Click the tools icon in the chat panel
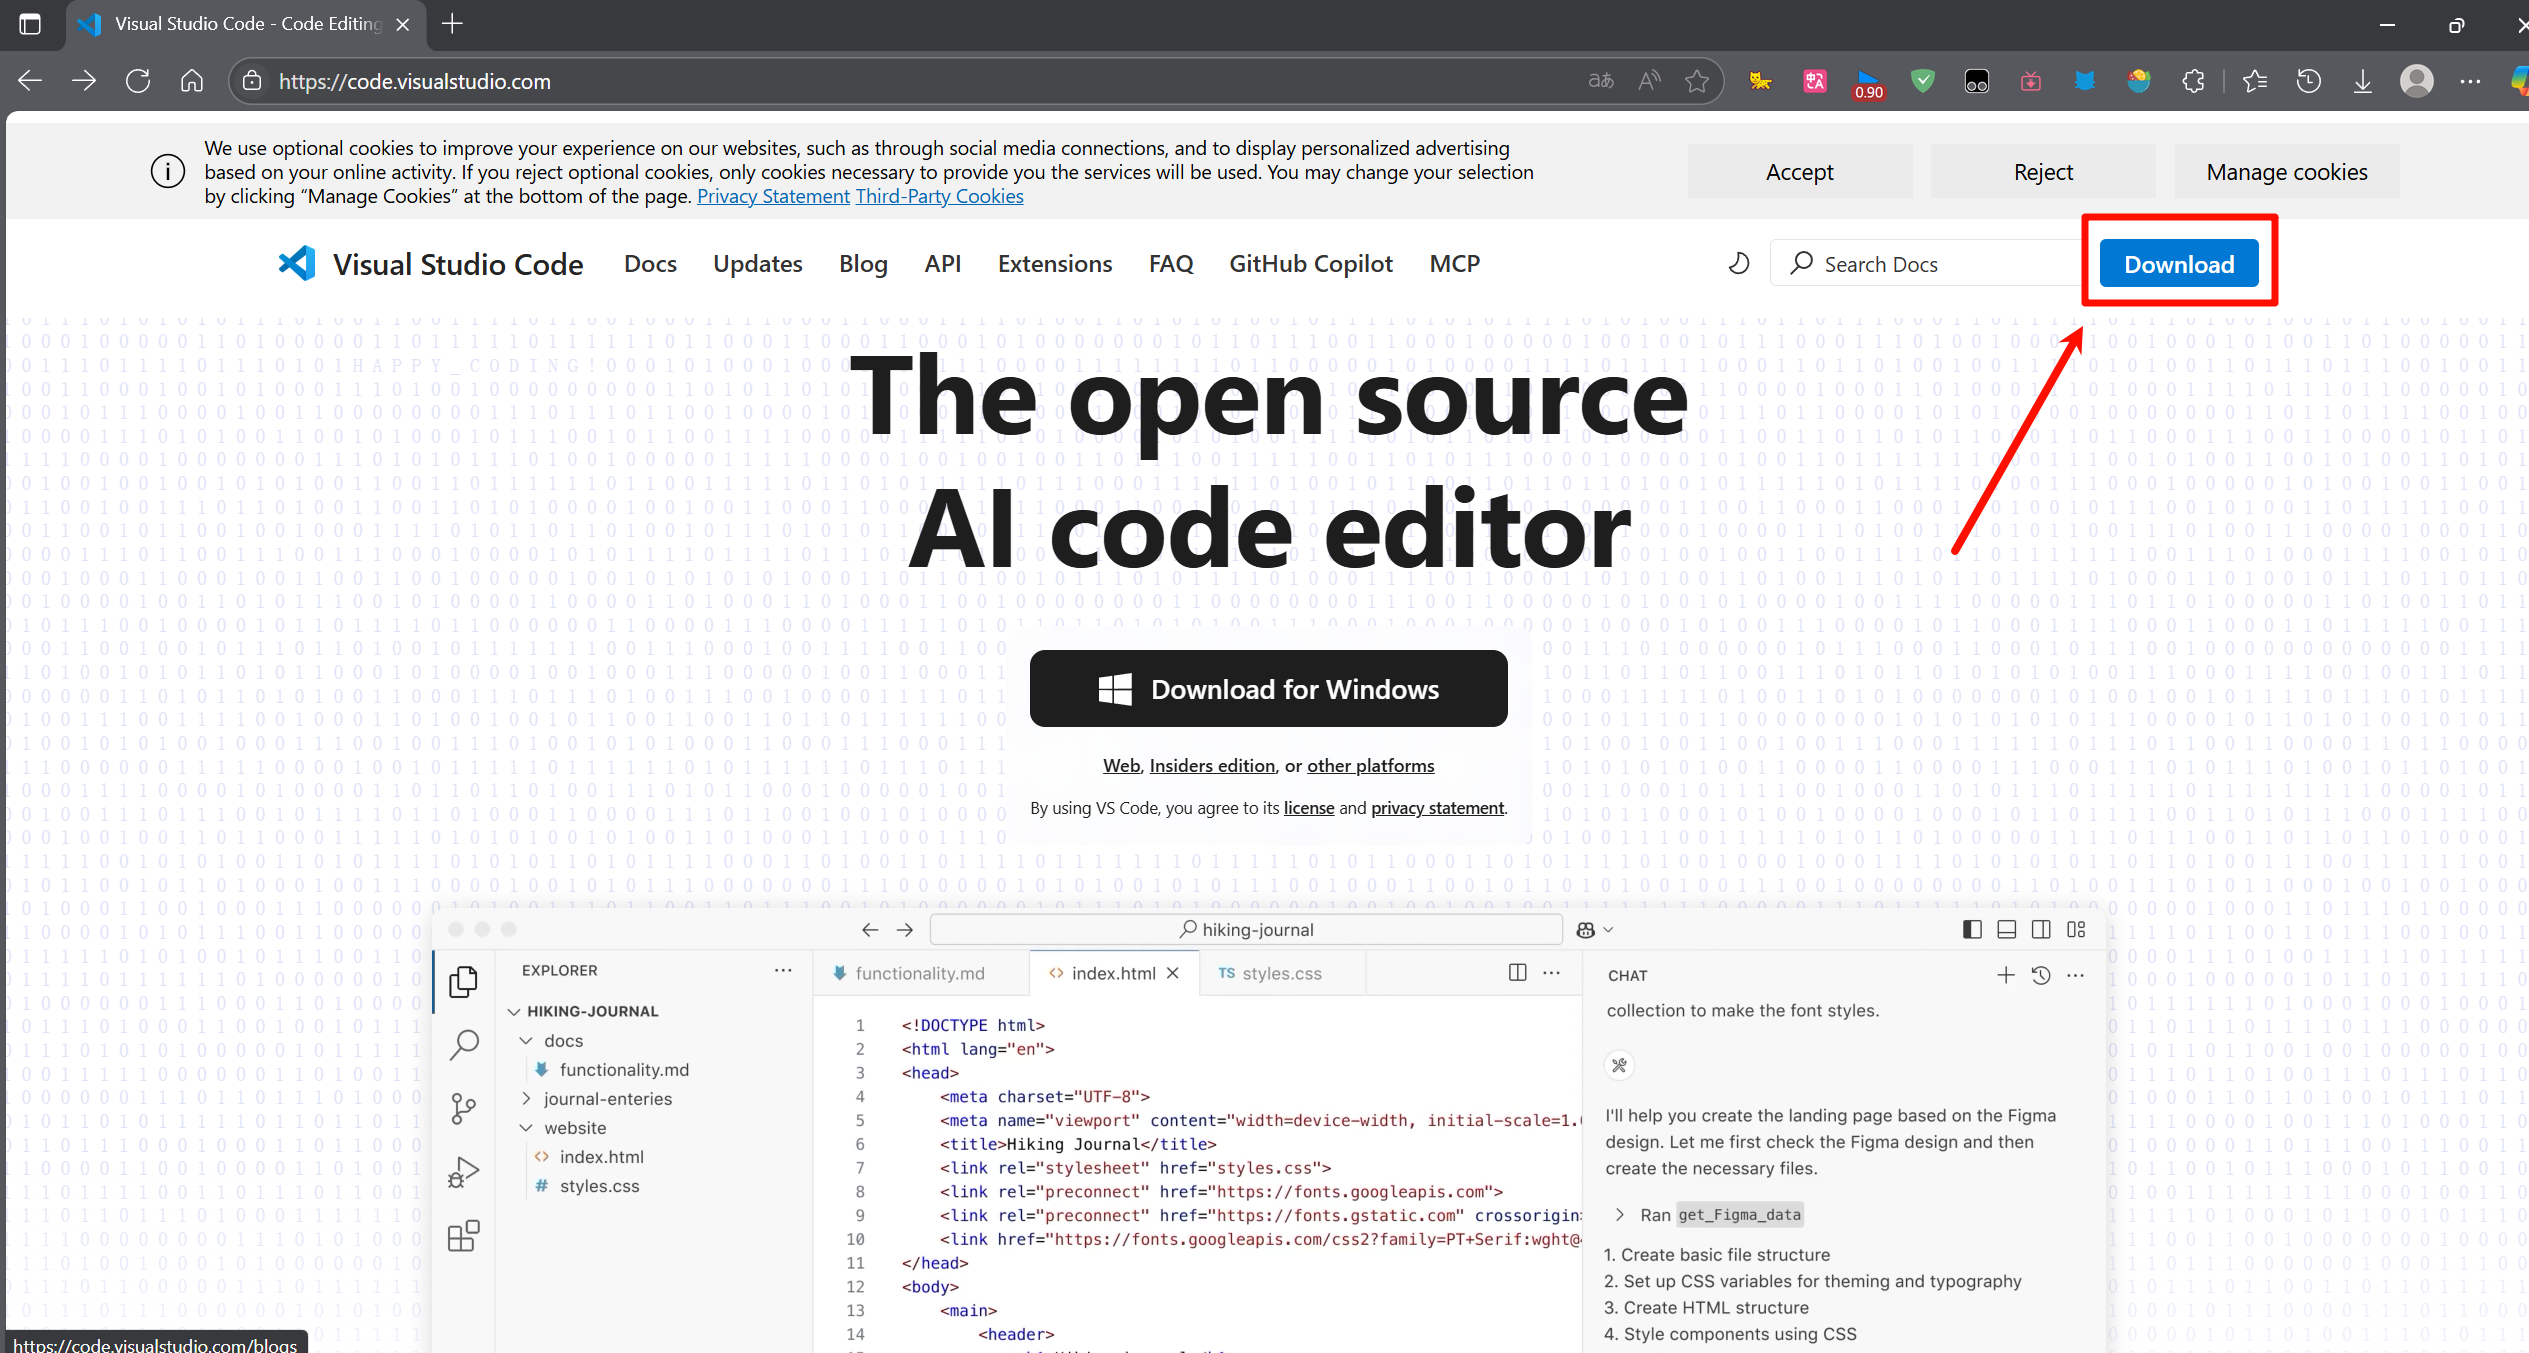 tap(1619, 1065)
